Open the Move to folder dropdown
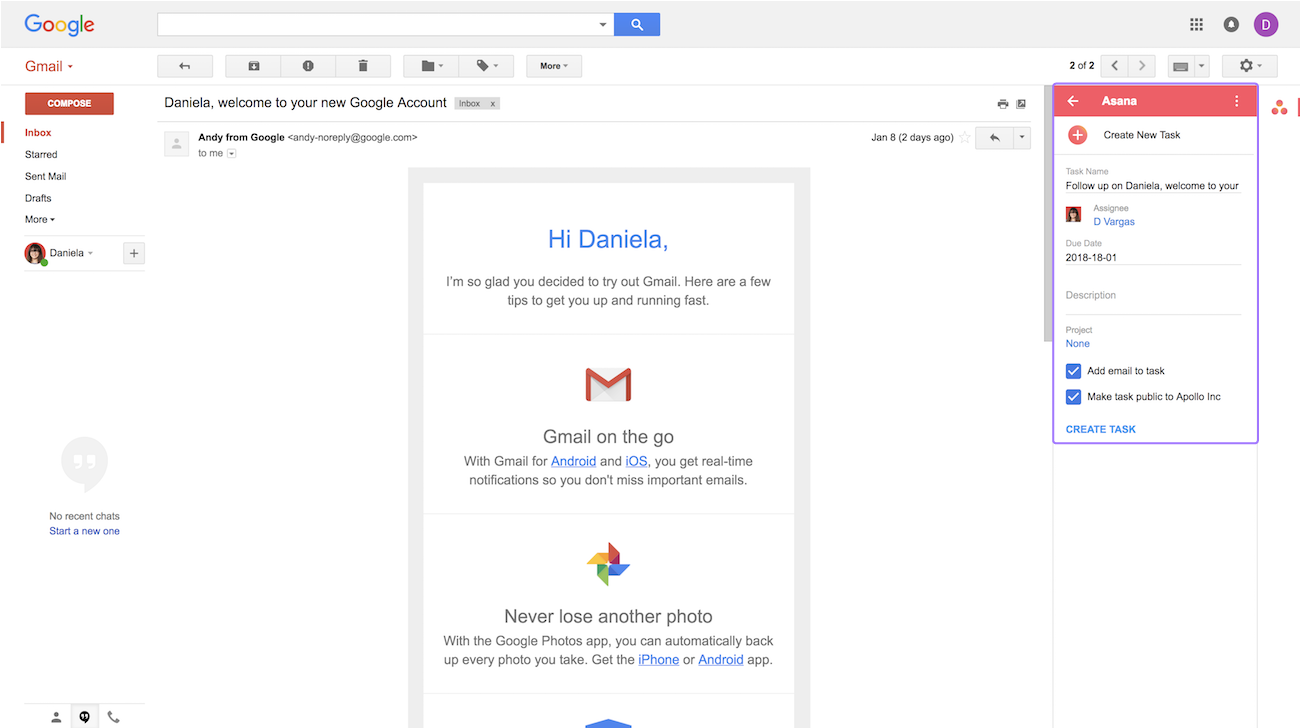The width and height of the screenshot is (1300, 728). coord(431,66)
